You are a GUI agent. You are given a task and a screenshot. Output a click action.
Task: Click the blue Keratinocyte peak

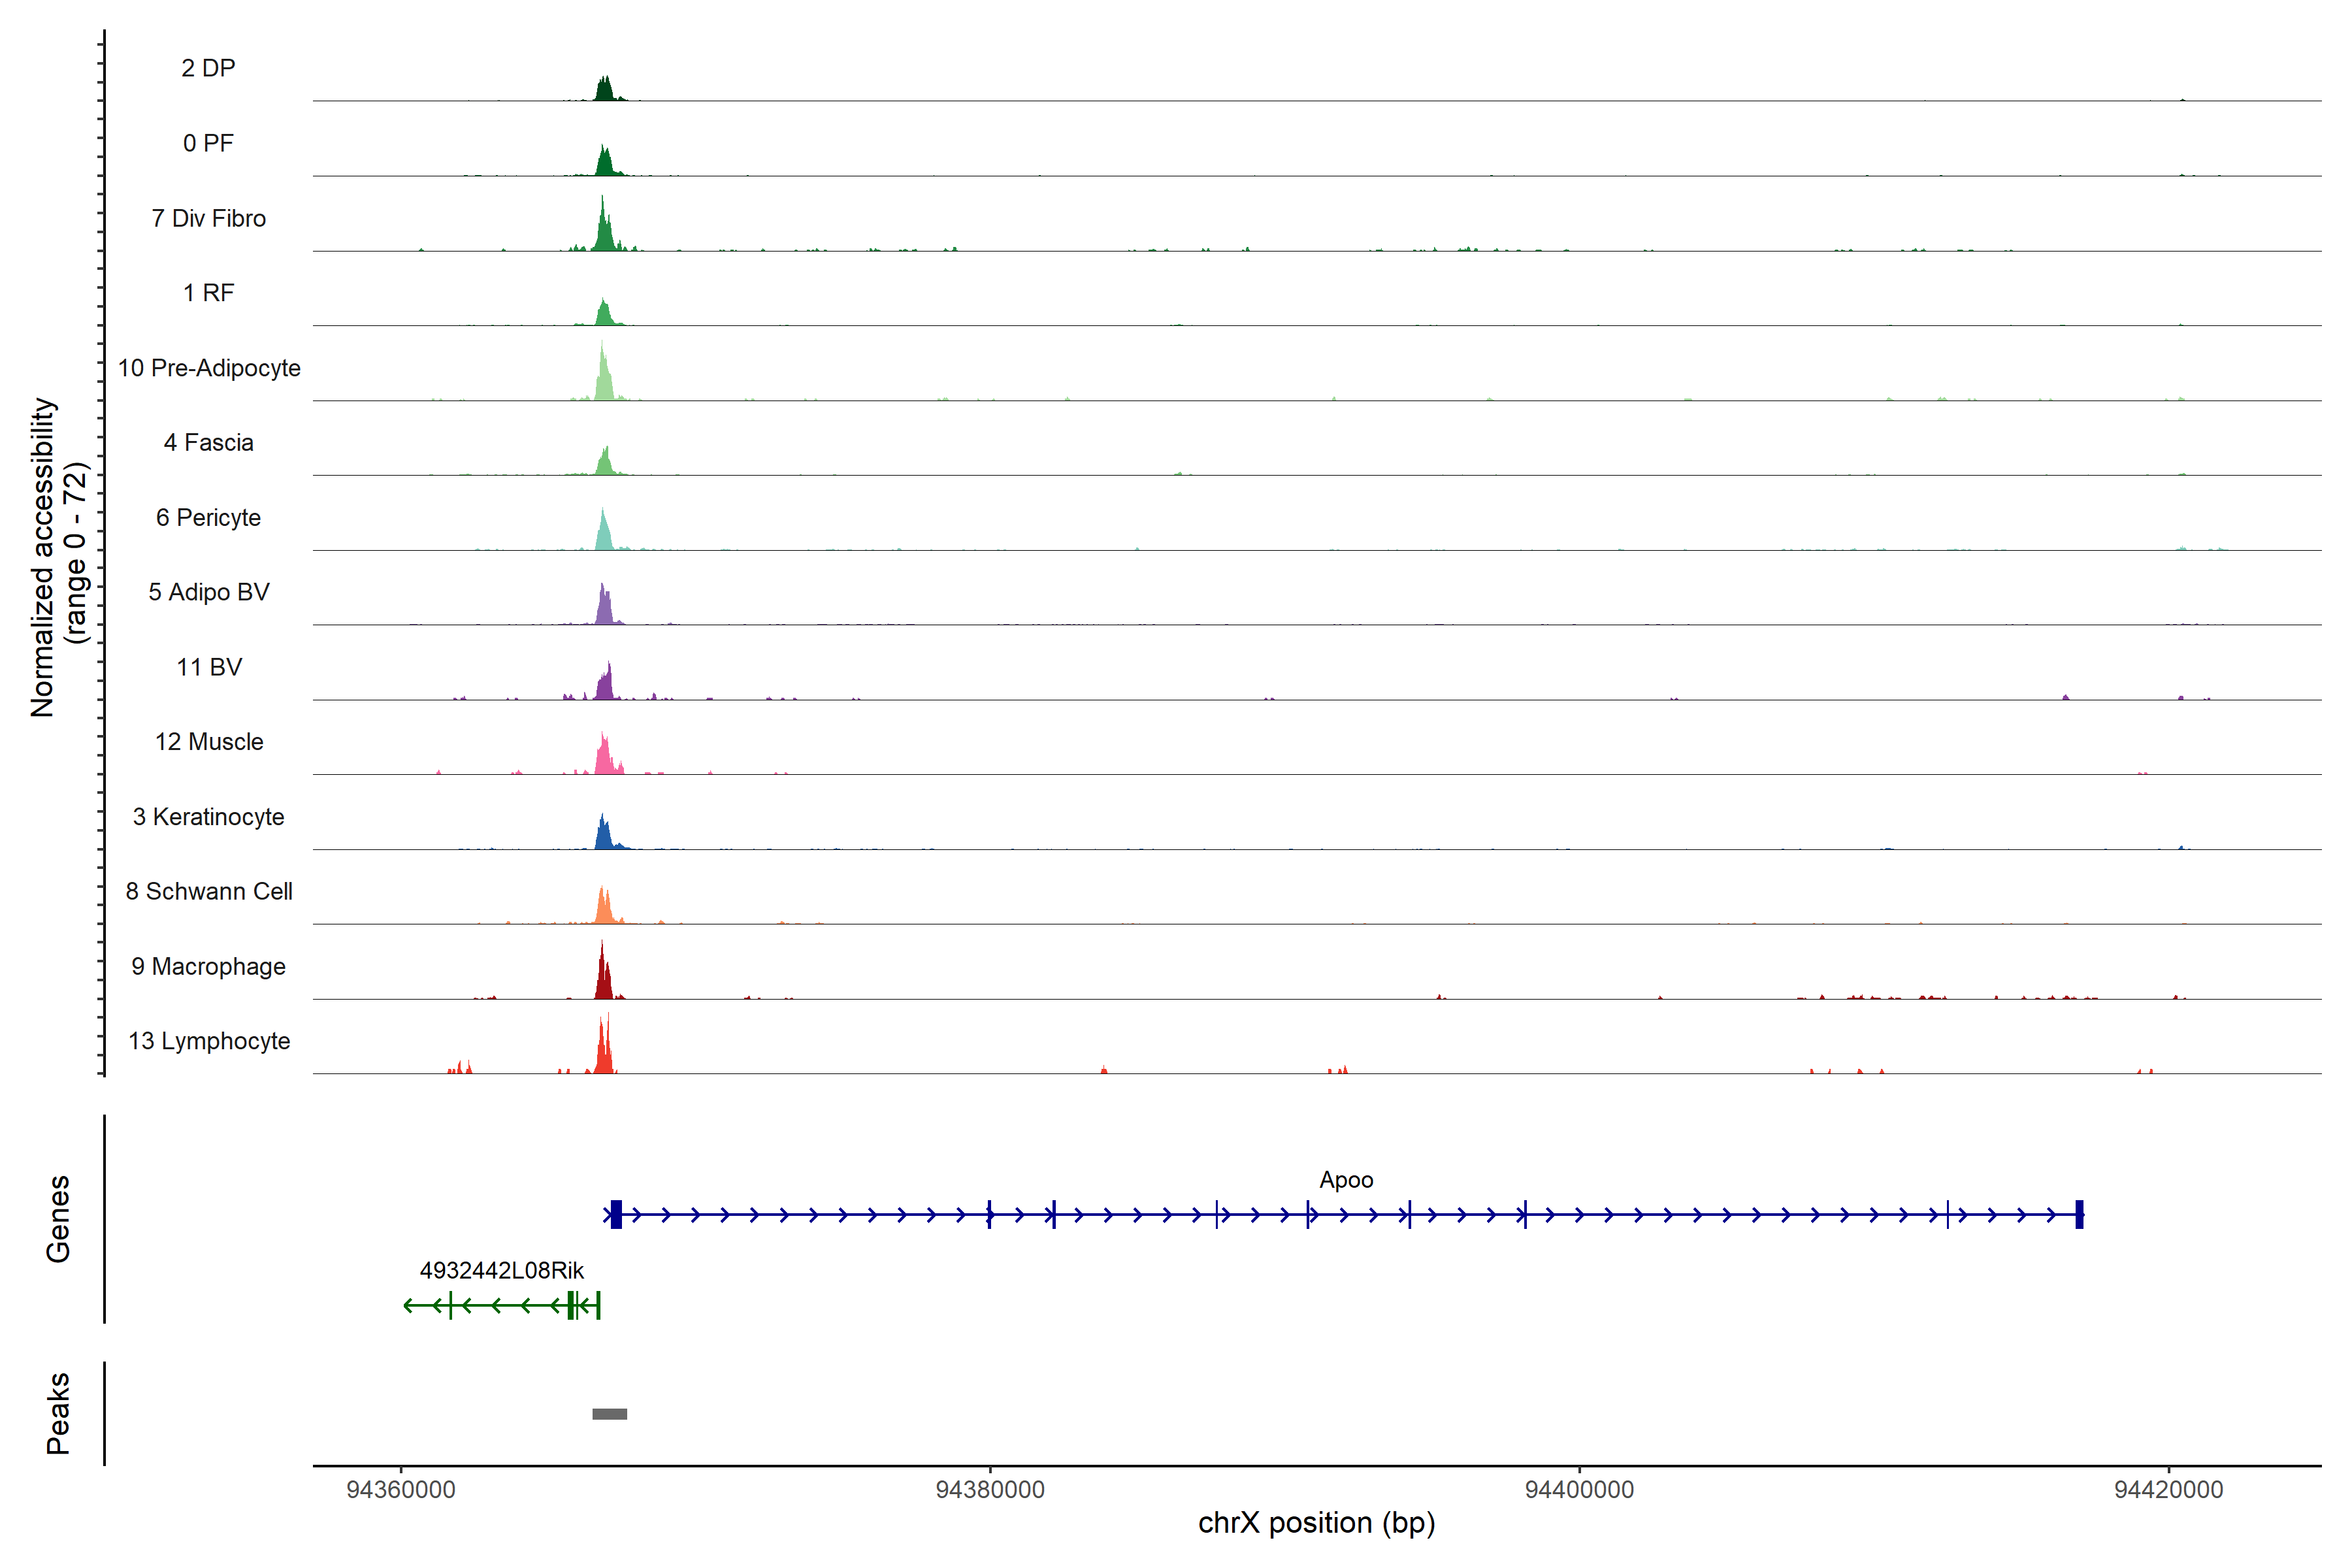603,835
